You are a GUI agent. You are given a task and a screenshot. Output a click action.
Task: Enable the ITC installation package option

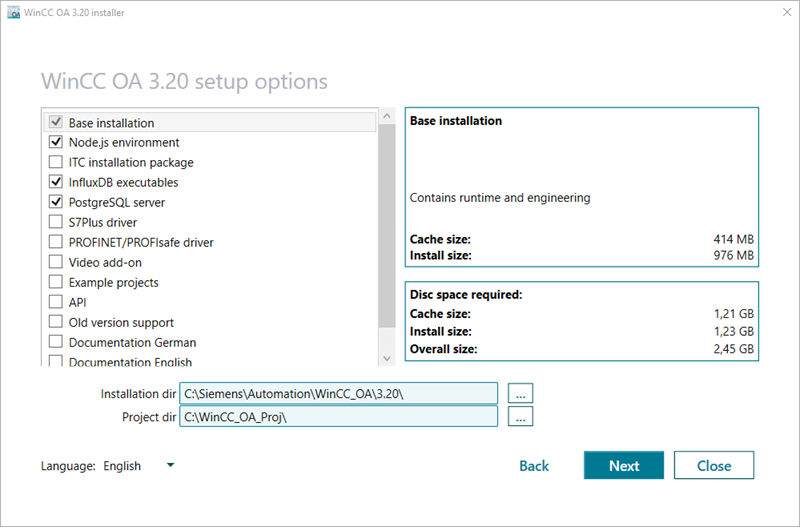click(56, 163)
